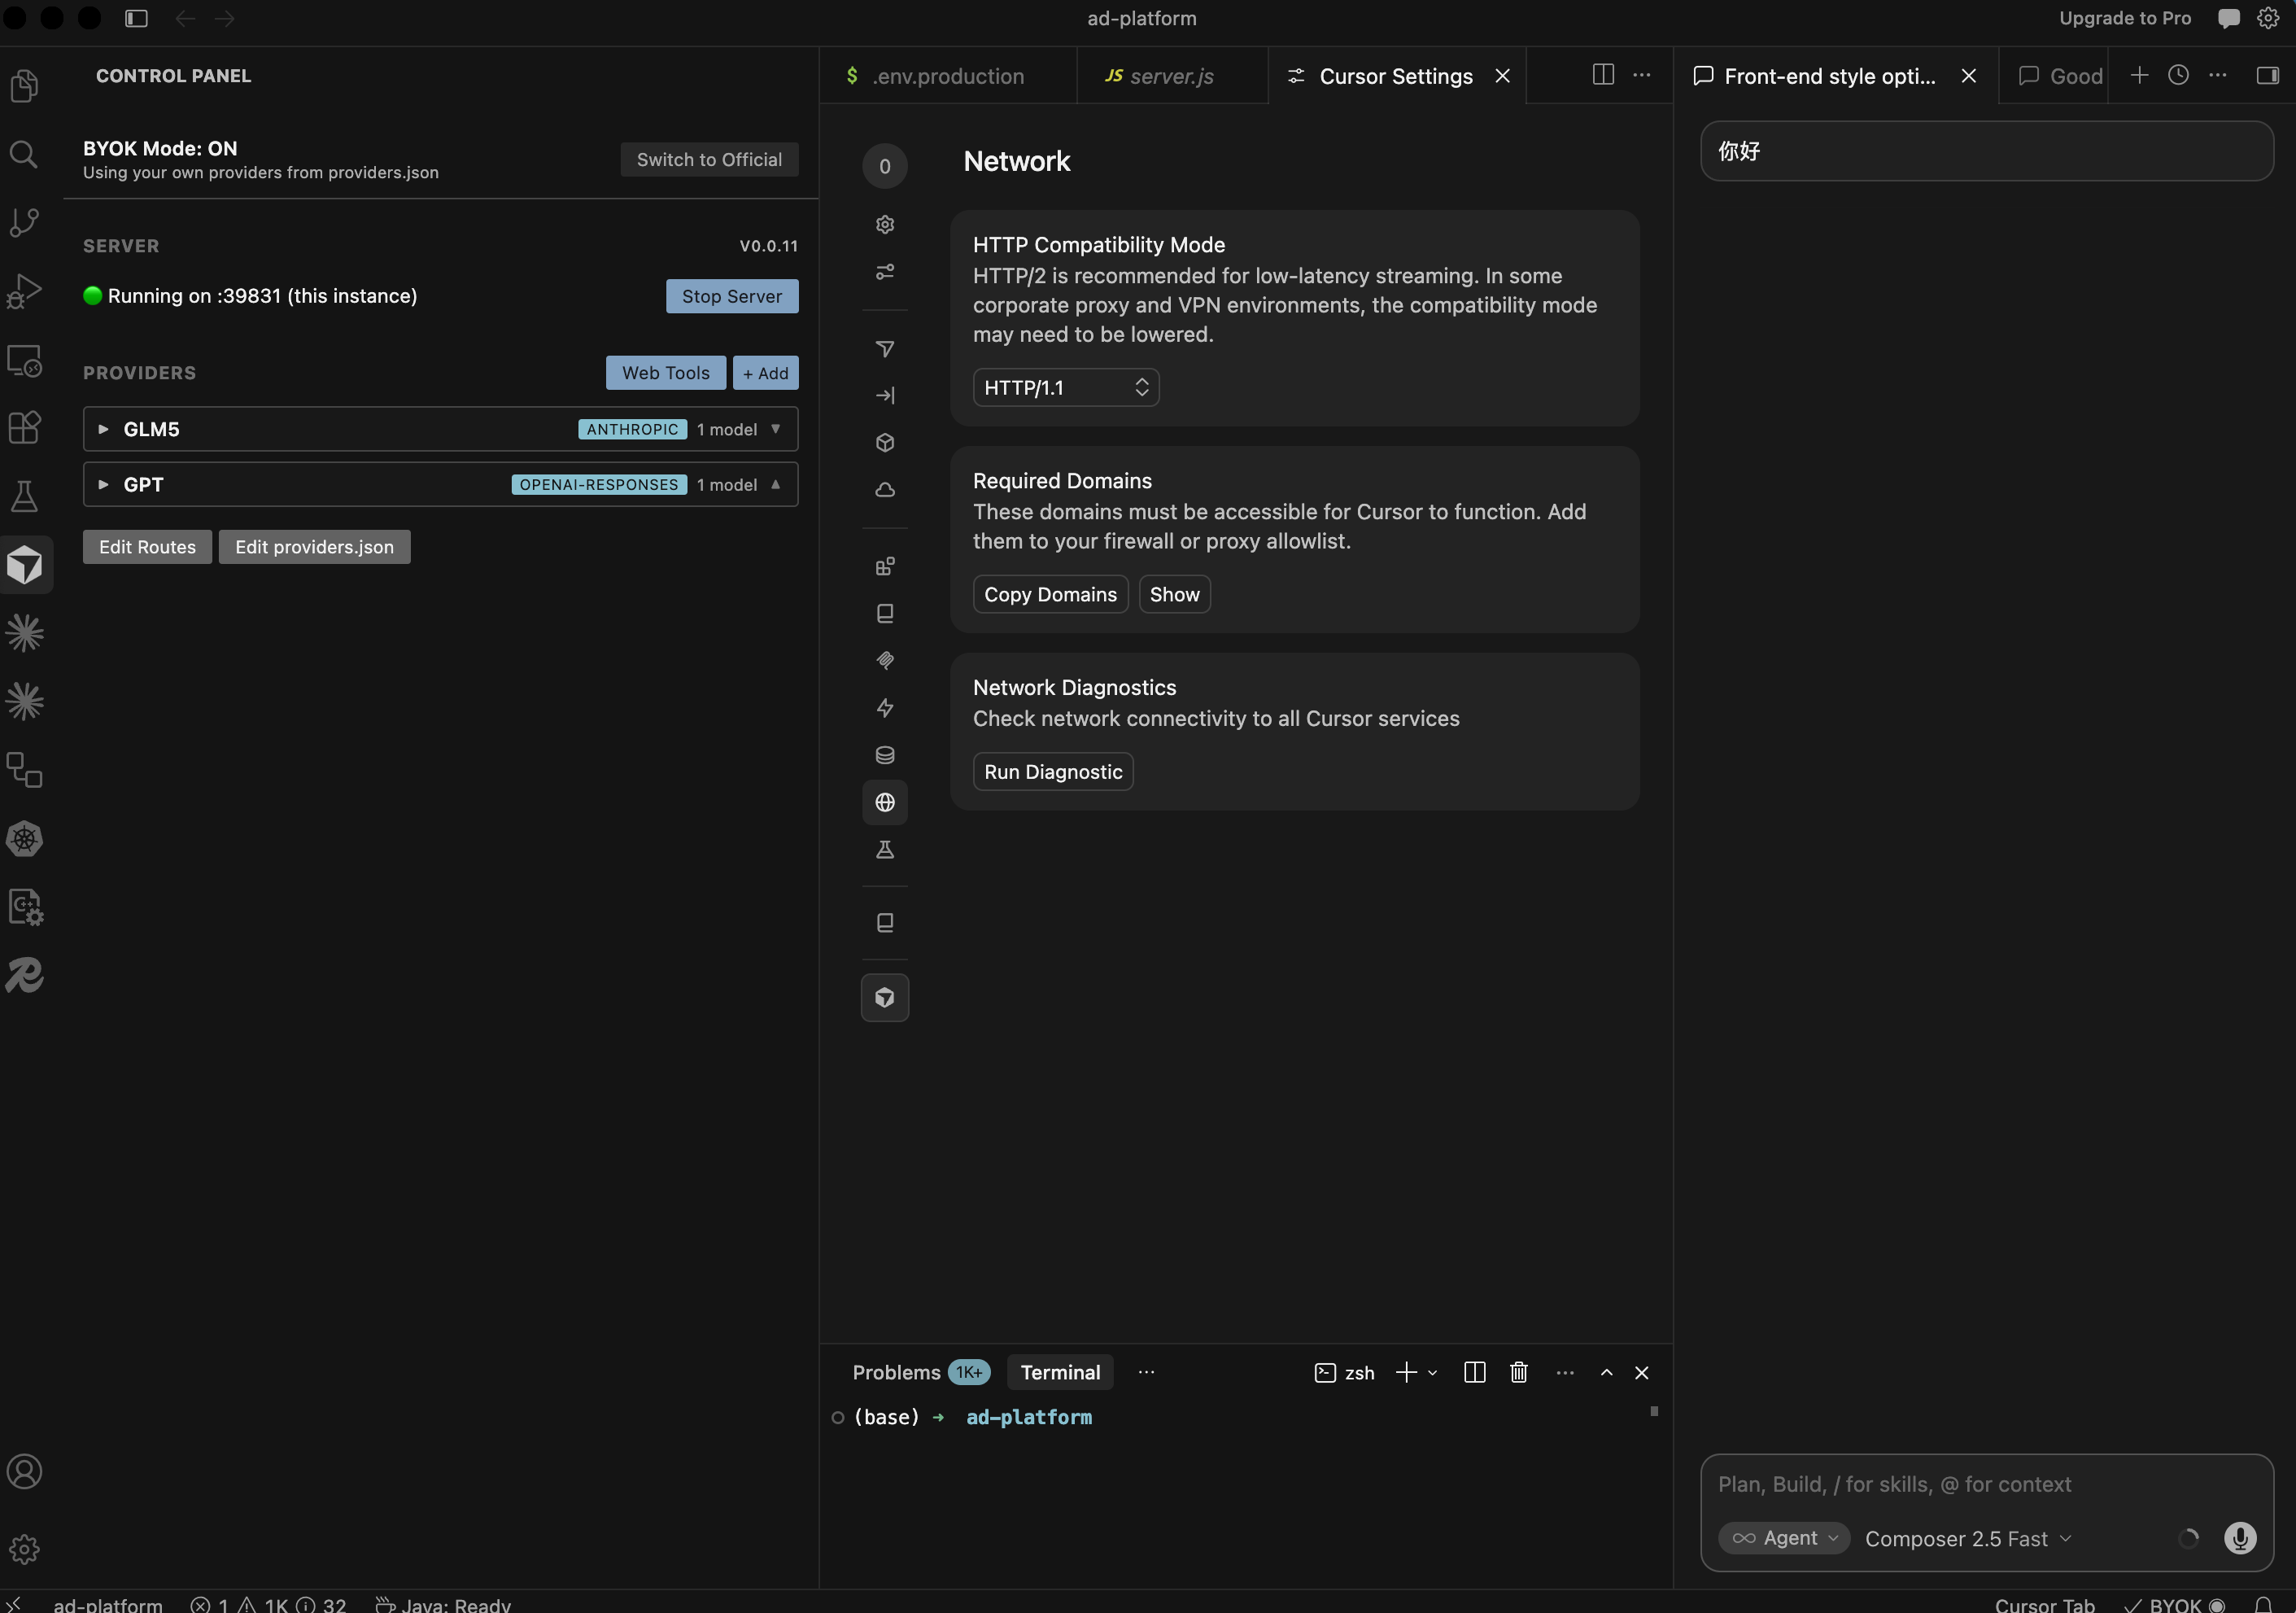Screen dimensions: 2296x1613
Task: Split the terminal panel
Action: (x=1474, y=1373)
